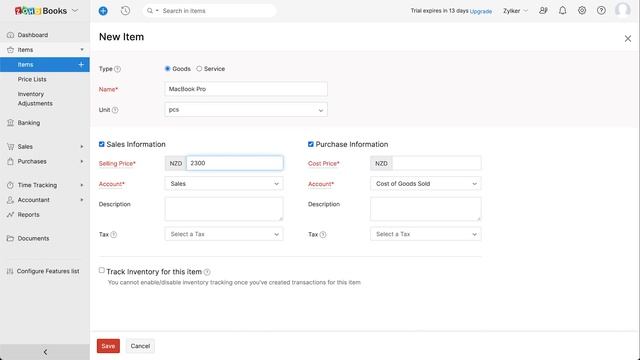Click the plus icon next to Items
The width and height of the screenshot is (640, 360).
coord(81,64)
